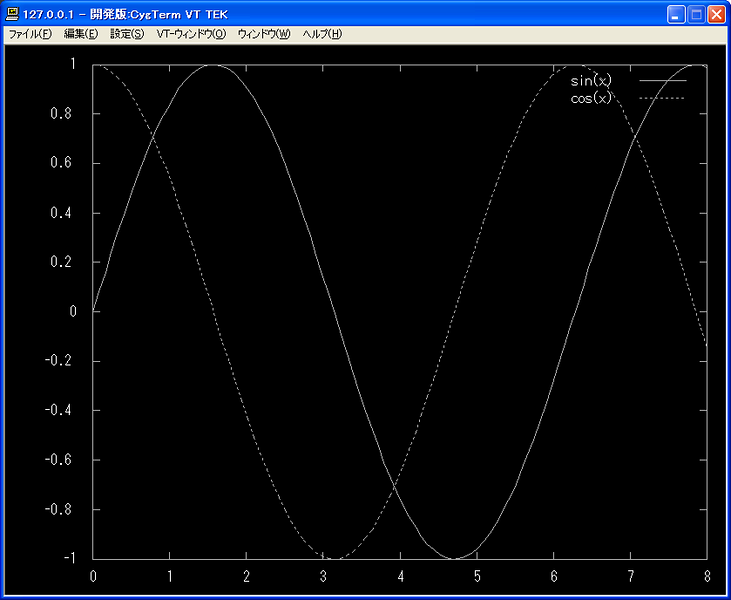Minimize the CygTerm VT TEK window
This screenshot has width=731, height=600.
(677, 15)
